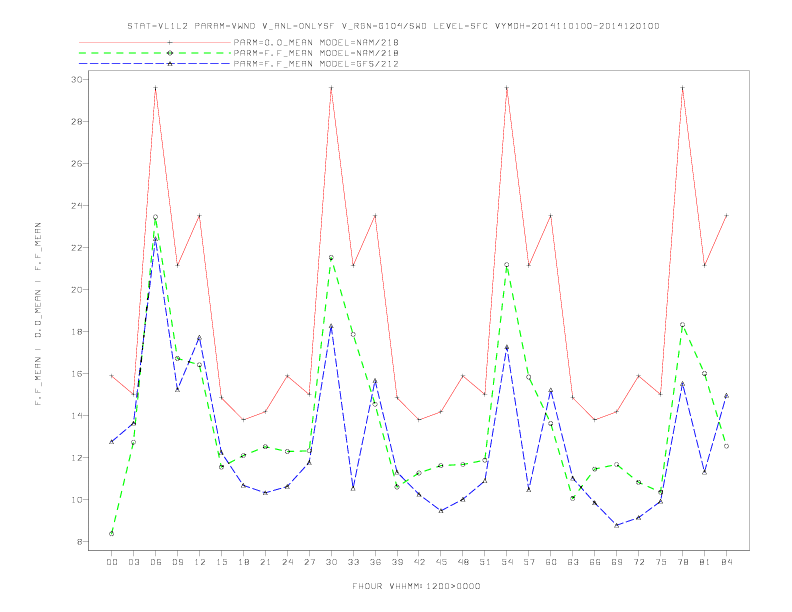Click the red line peak marker at hour 06
Image resolution: width=792 pixels, height=612 pixels.
coord(156,88)
